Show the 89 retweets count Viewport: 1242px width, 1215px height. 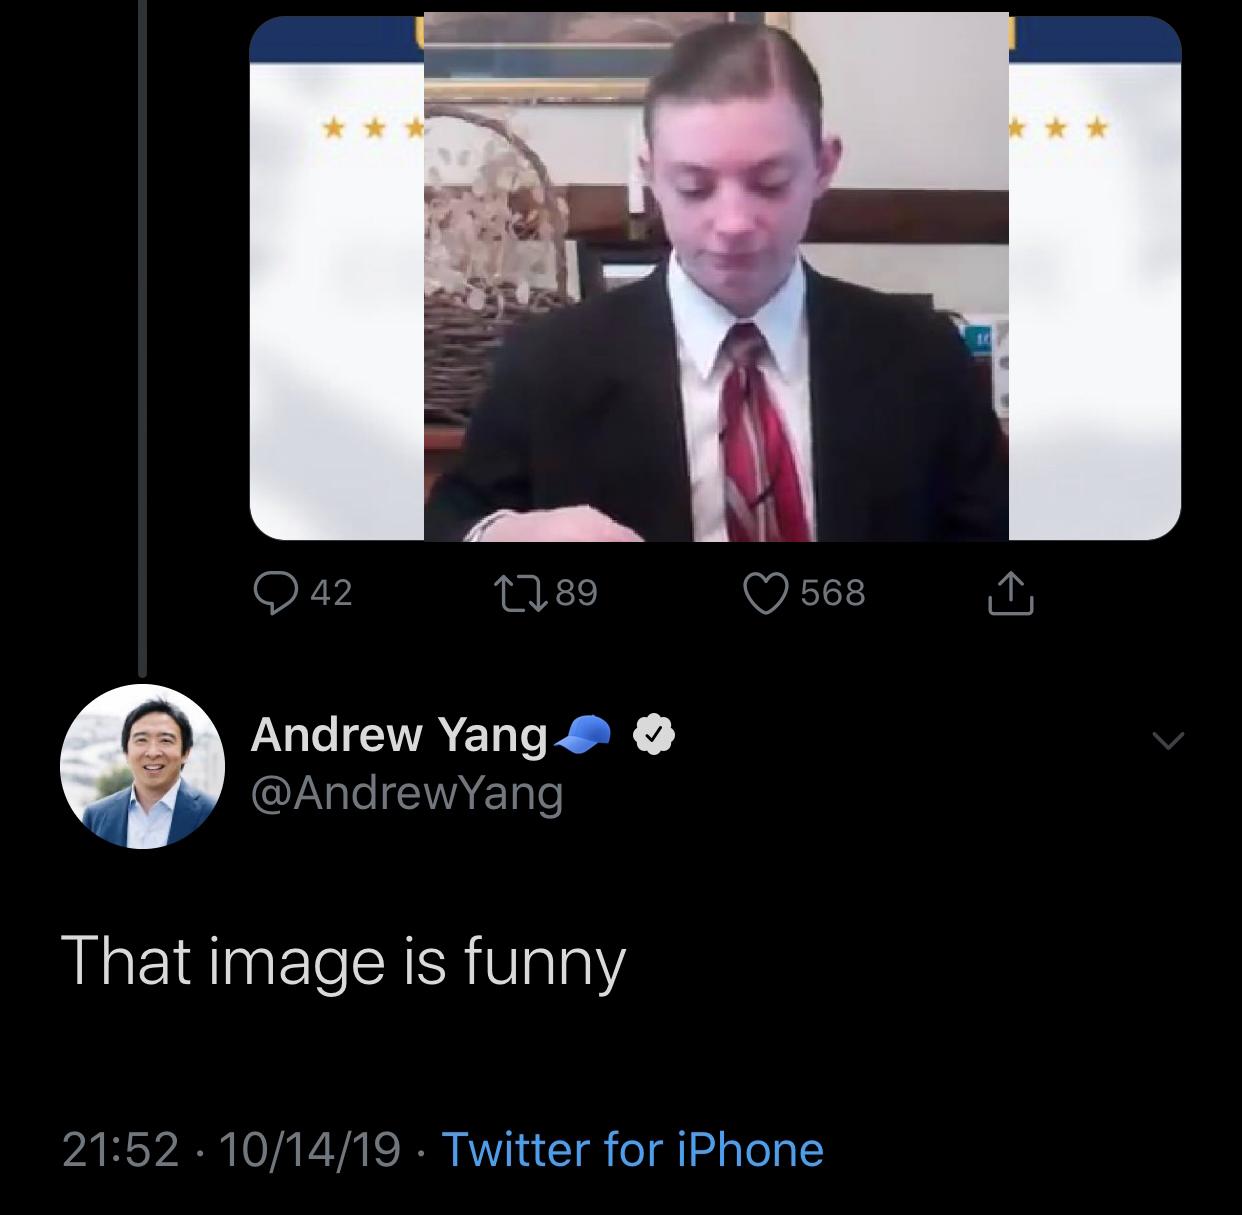pos(576,593)
